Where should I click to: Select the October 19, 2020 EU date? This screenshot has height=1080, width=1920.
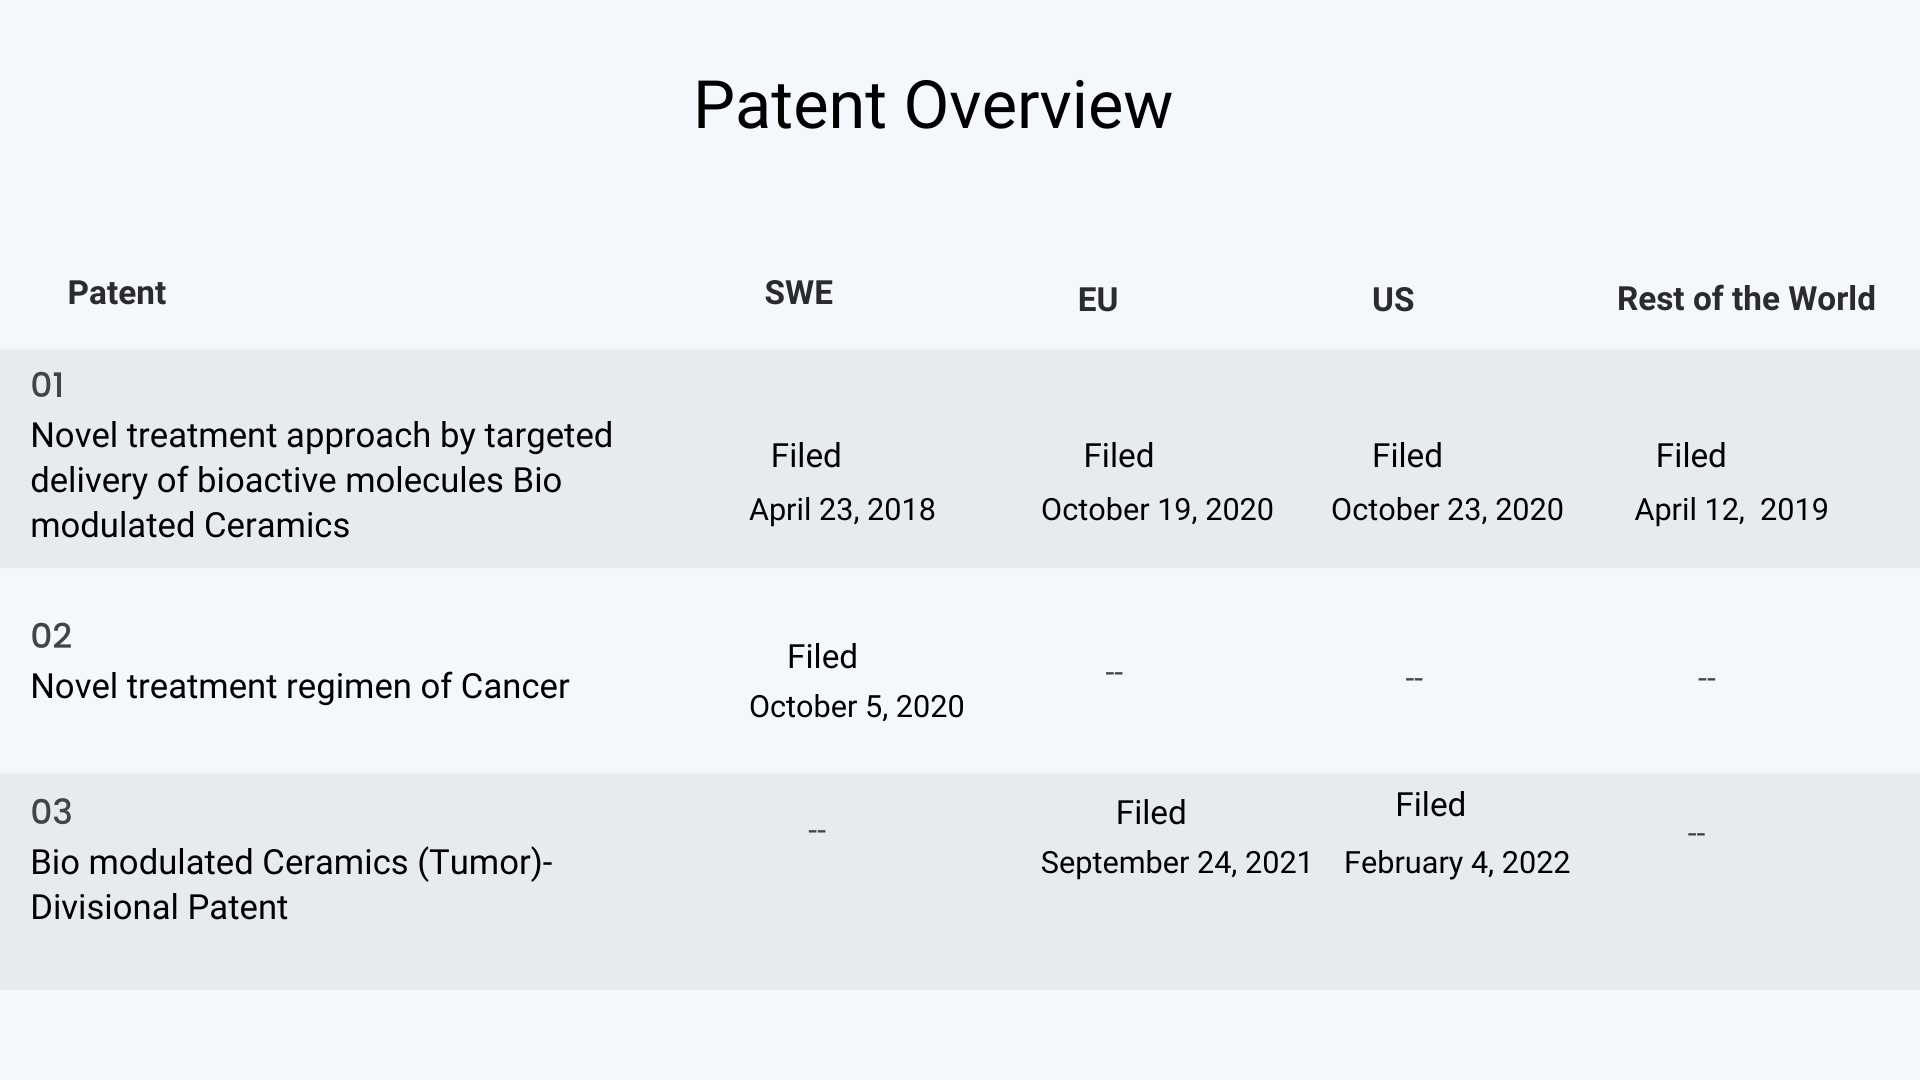[1157, 510]
